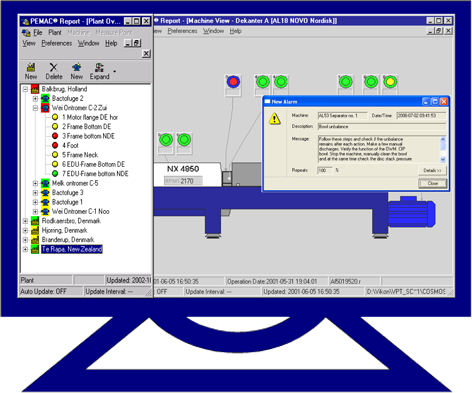This screenshot has width=472, height=393.
Task: Click the Delete toolbar icon
Action: (54, 71)
